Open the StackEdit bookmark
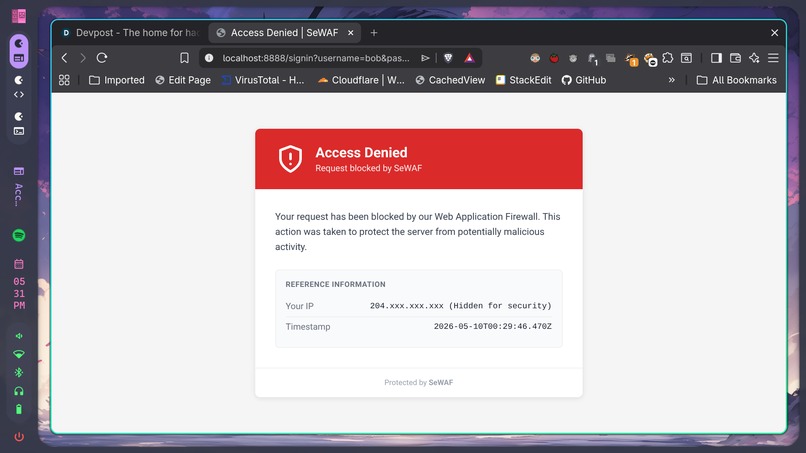 (x=523, y=80)
